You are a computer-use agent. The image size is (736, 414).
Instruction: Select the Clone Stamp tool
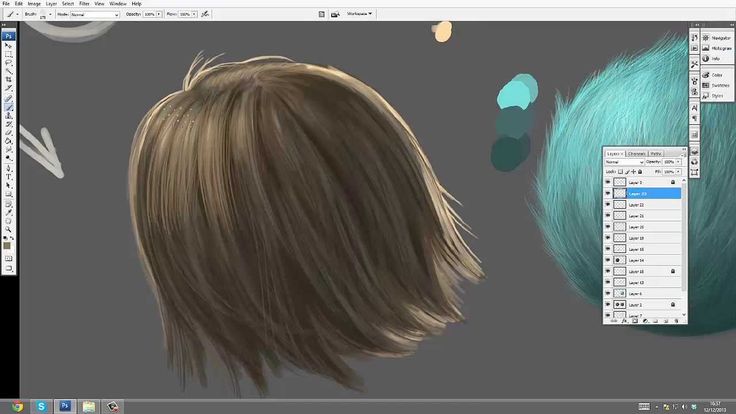tap(8, 115)
